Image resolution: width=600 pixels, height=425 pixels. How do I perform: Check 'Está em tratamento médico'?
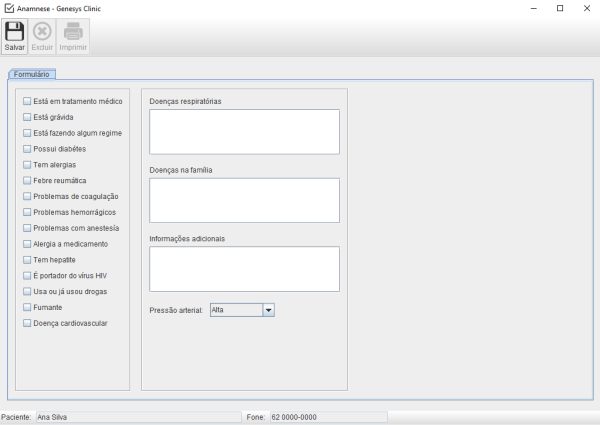pos(27,101)
